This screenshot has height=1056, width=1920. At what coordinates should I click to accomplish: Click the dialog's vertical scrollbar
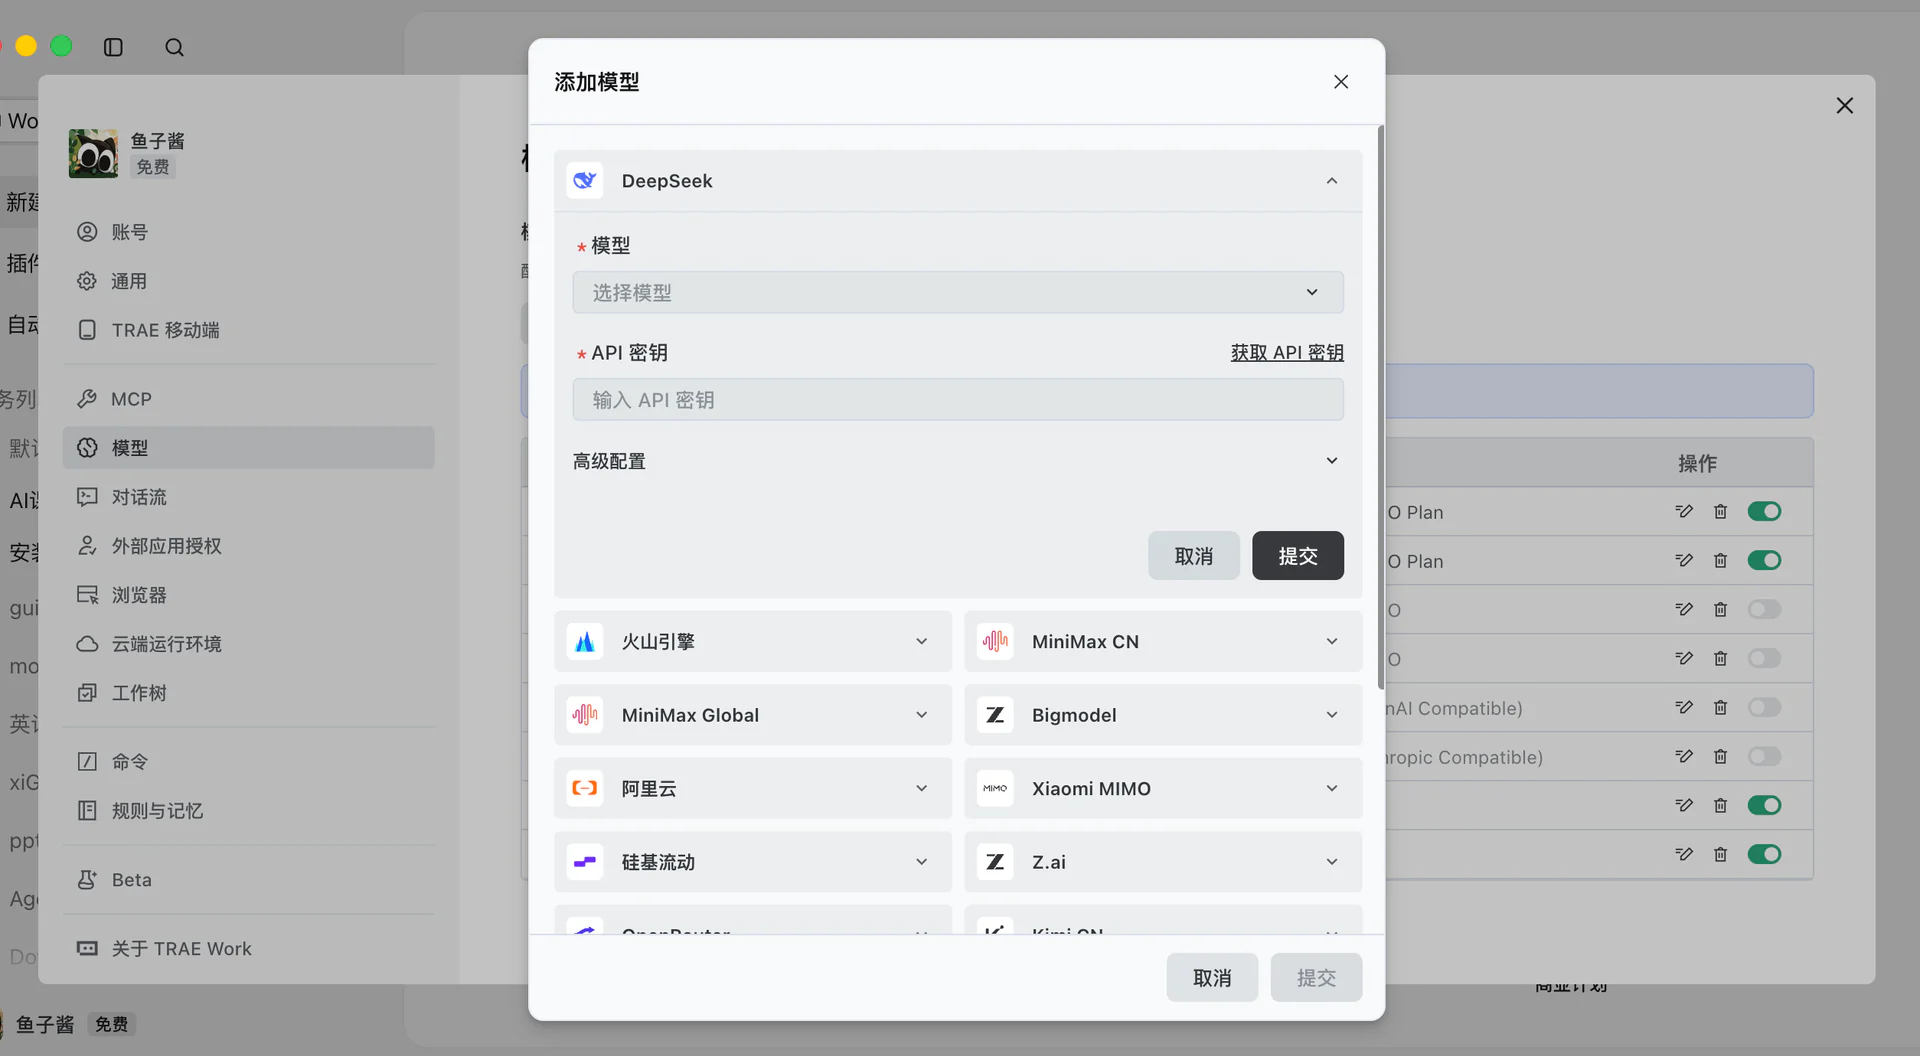(x=1381, y=408)
